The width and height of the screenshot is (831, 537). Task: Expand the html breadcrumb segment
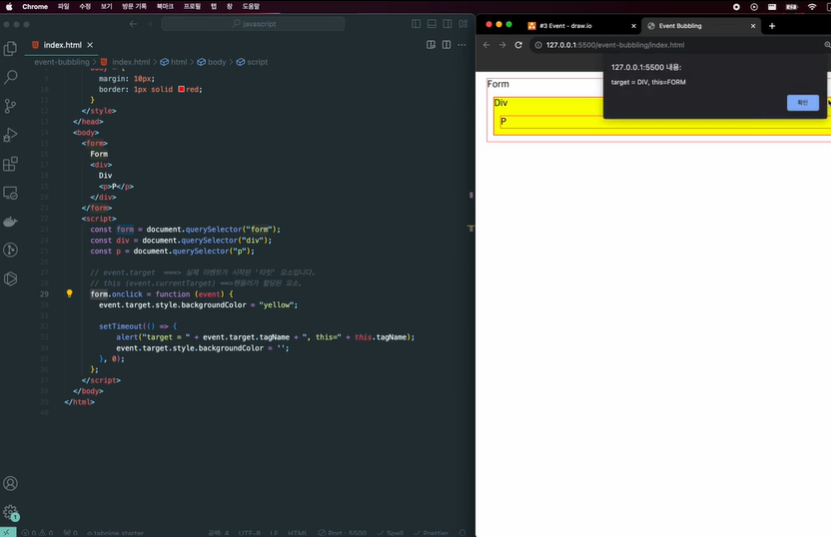point(174,62)
